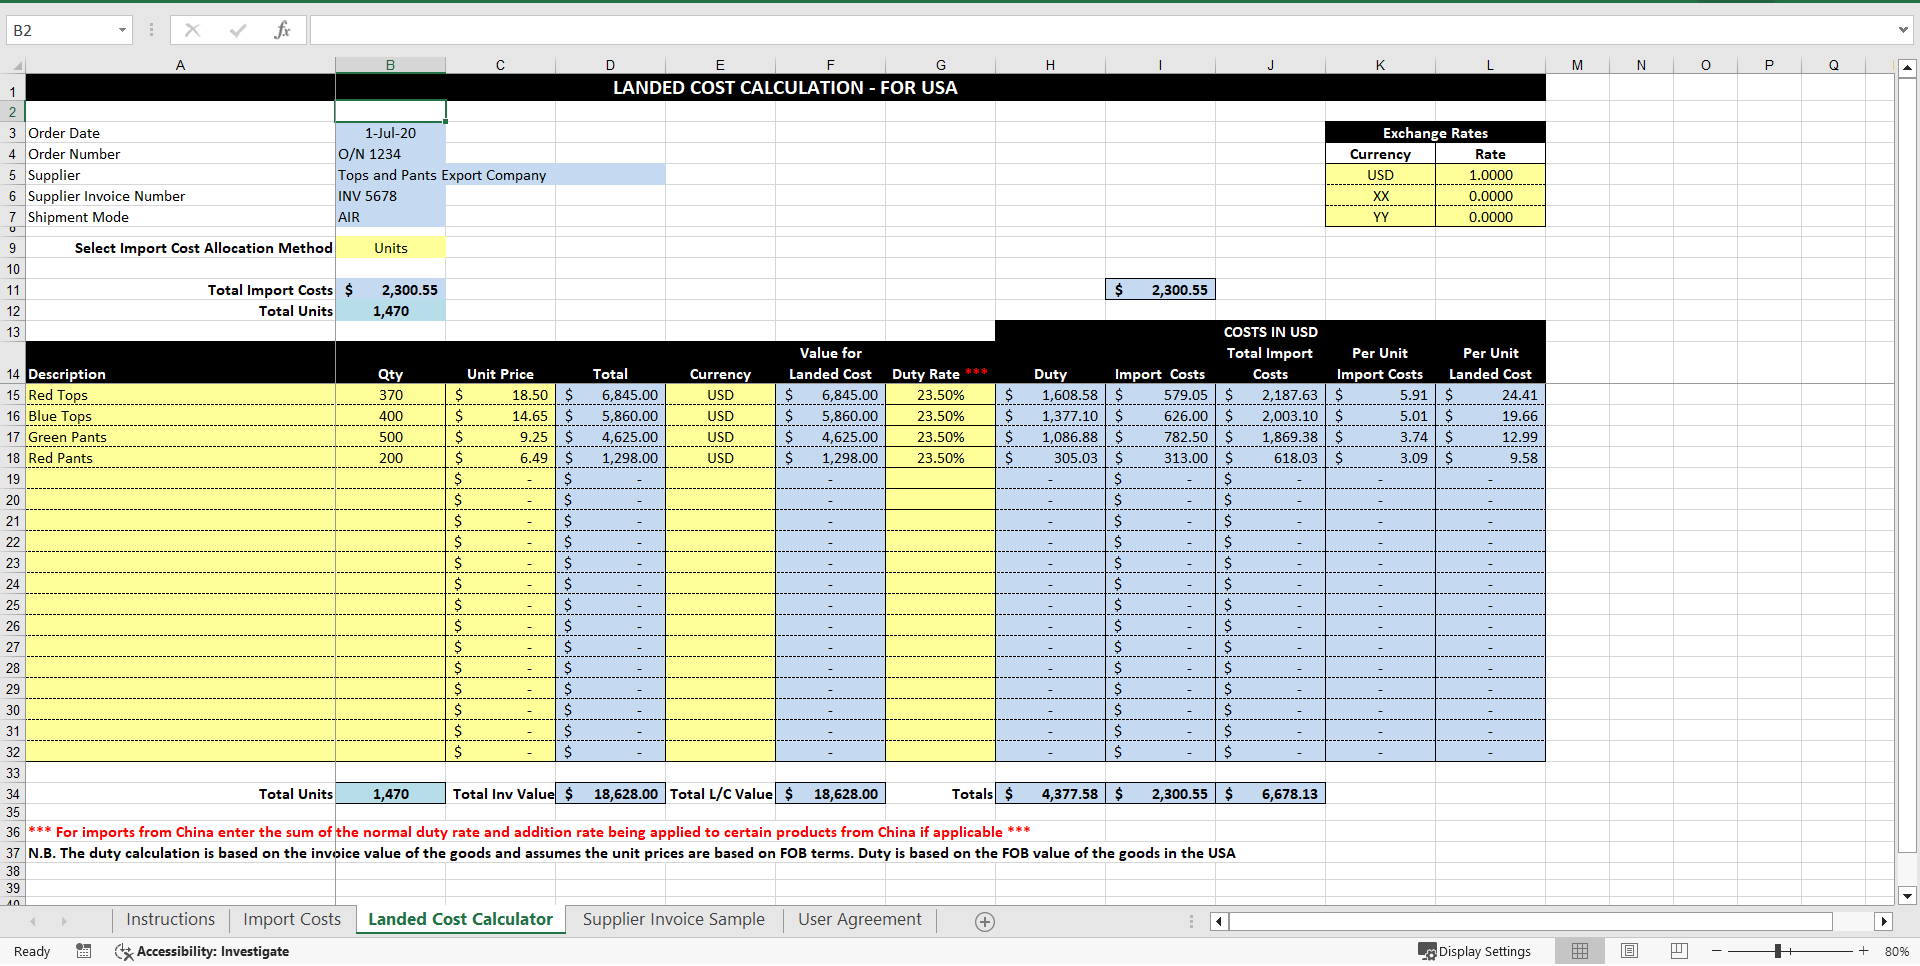Open Page Break Preview icon
Image resolution: width=1920 pixels, height=966 pixels.
point(1678,951)
